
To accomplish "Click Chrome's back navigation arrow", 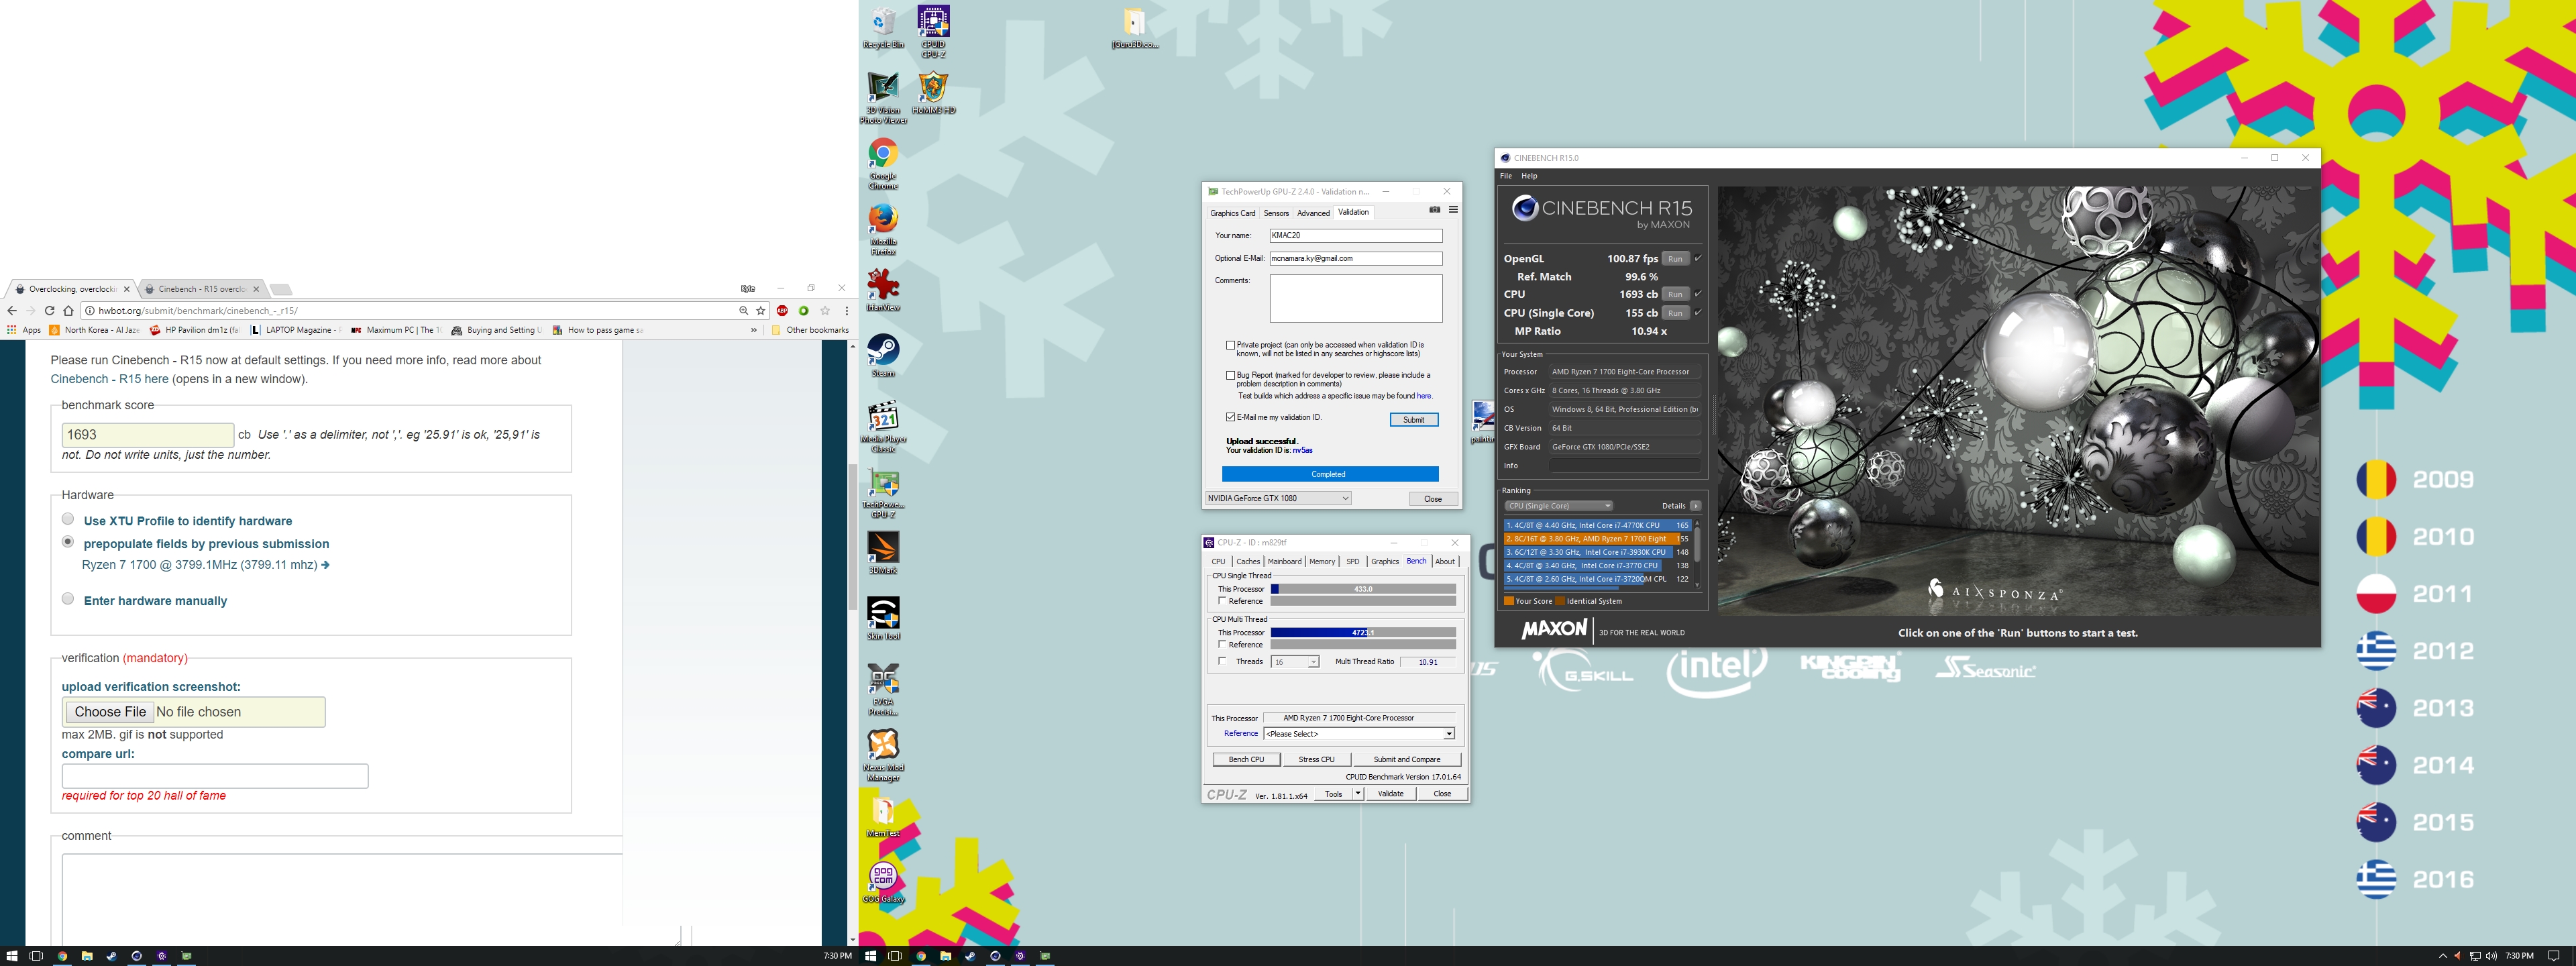I will pos(12,311).
